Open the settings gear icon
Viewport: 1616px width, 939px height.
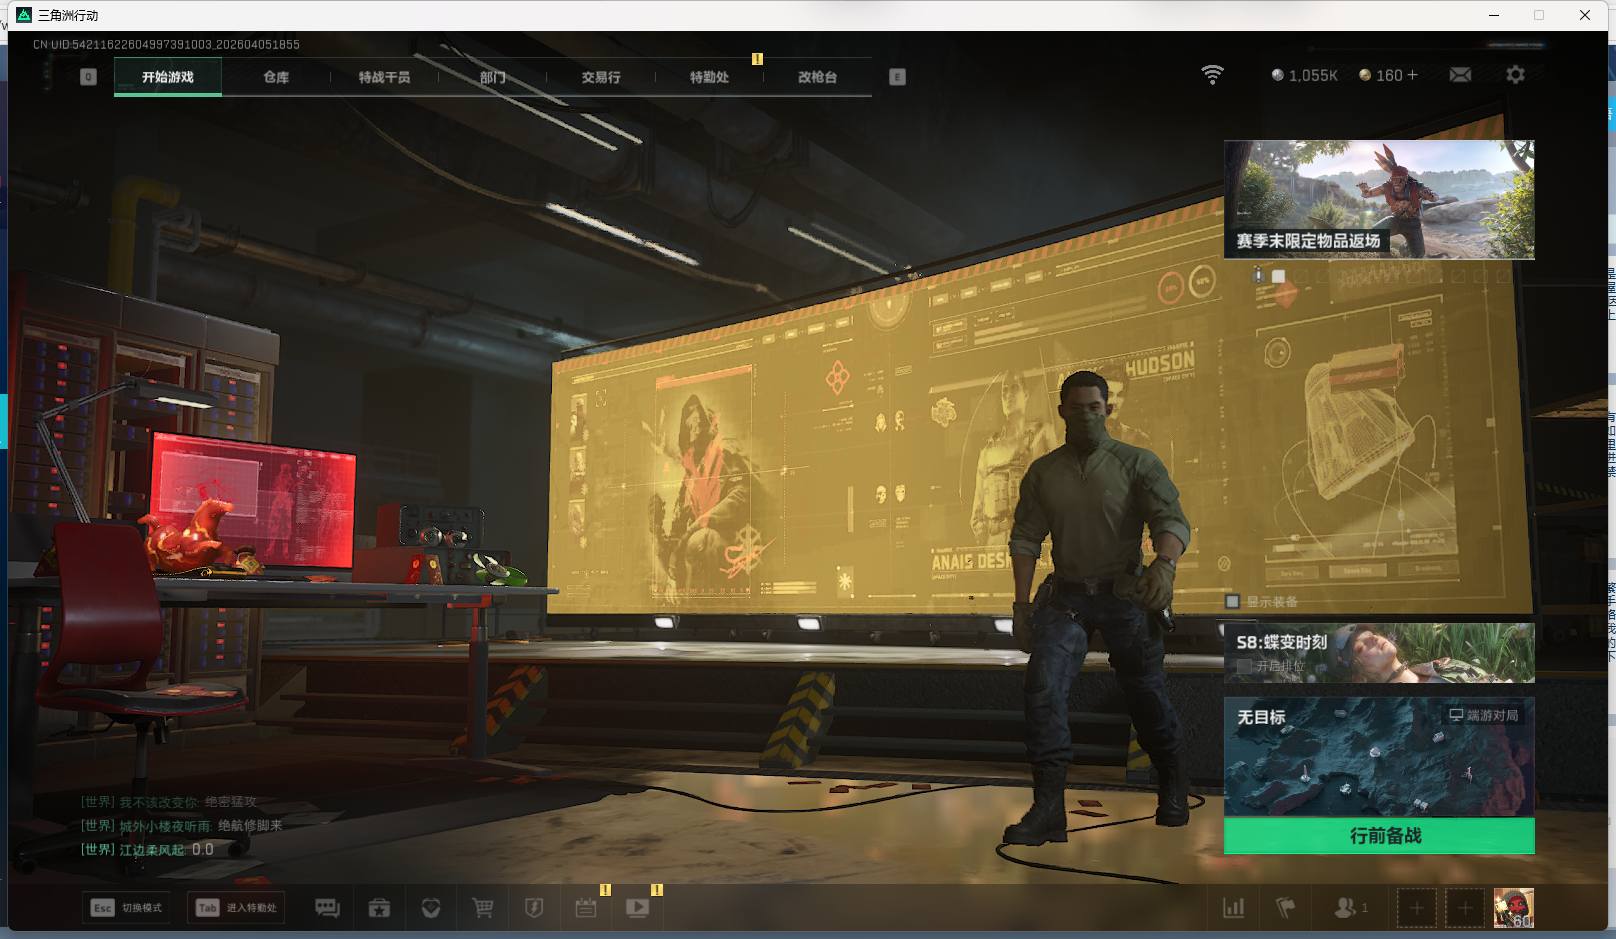(x=1515, y=75)
